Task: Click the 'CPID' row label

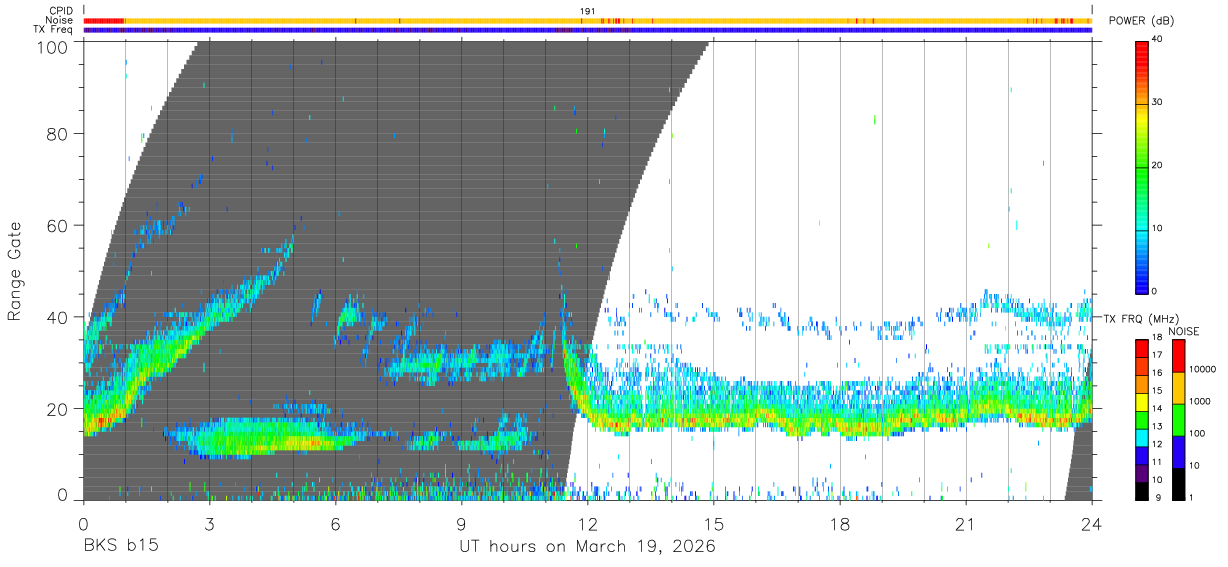Action: click(61, 11)
